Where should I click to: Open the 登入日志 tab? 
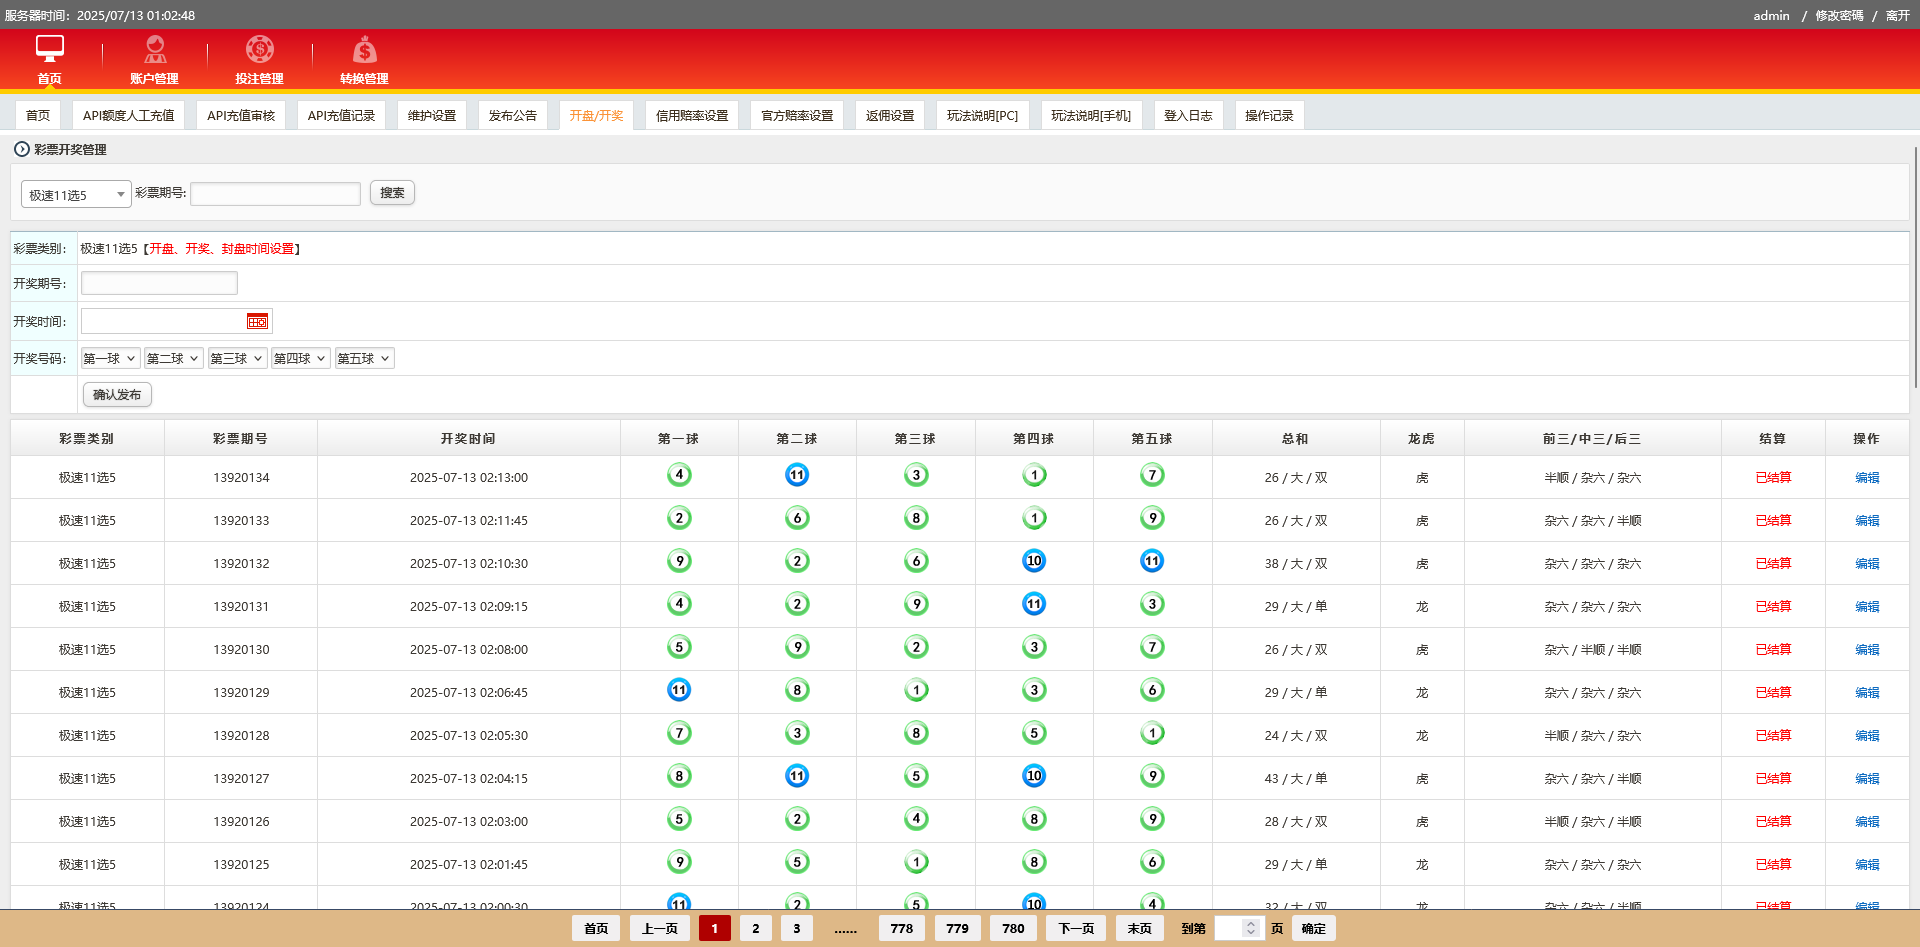(1188, 115)
